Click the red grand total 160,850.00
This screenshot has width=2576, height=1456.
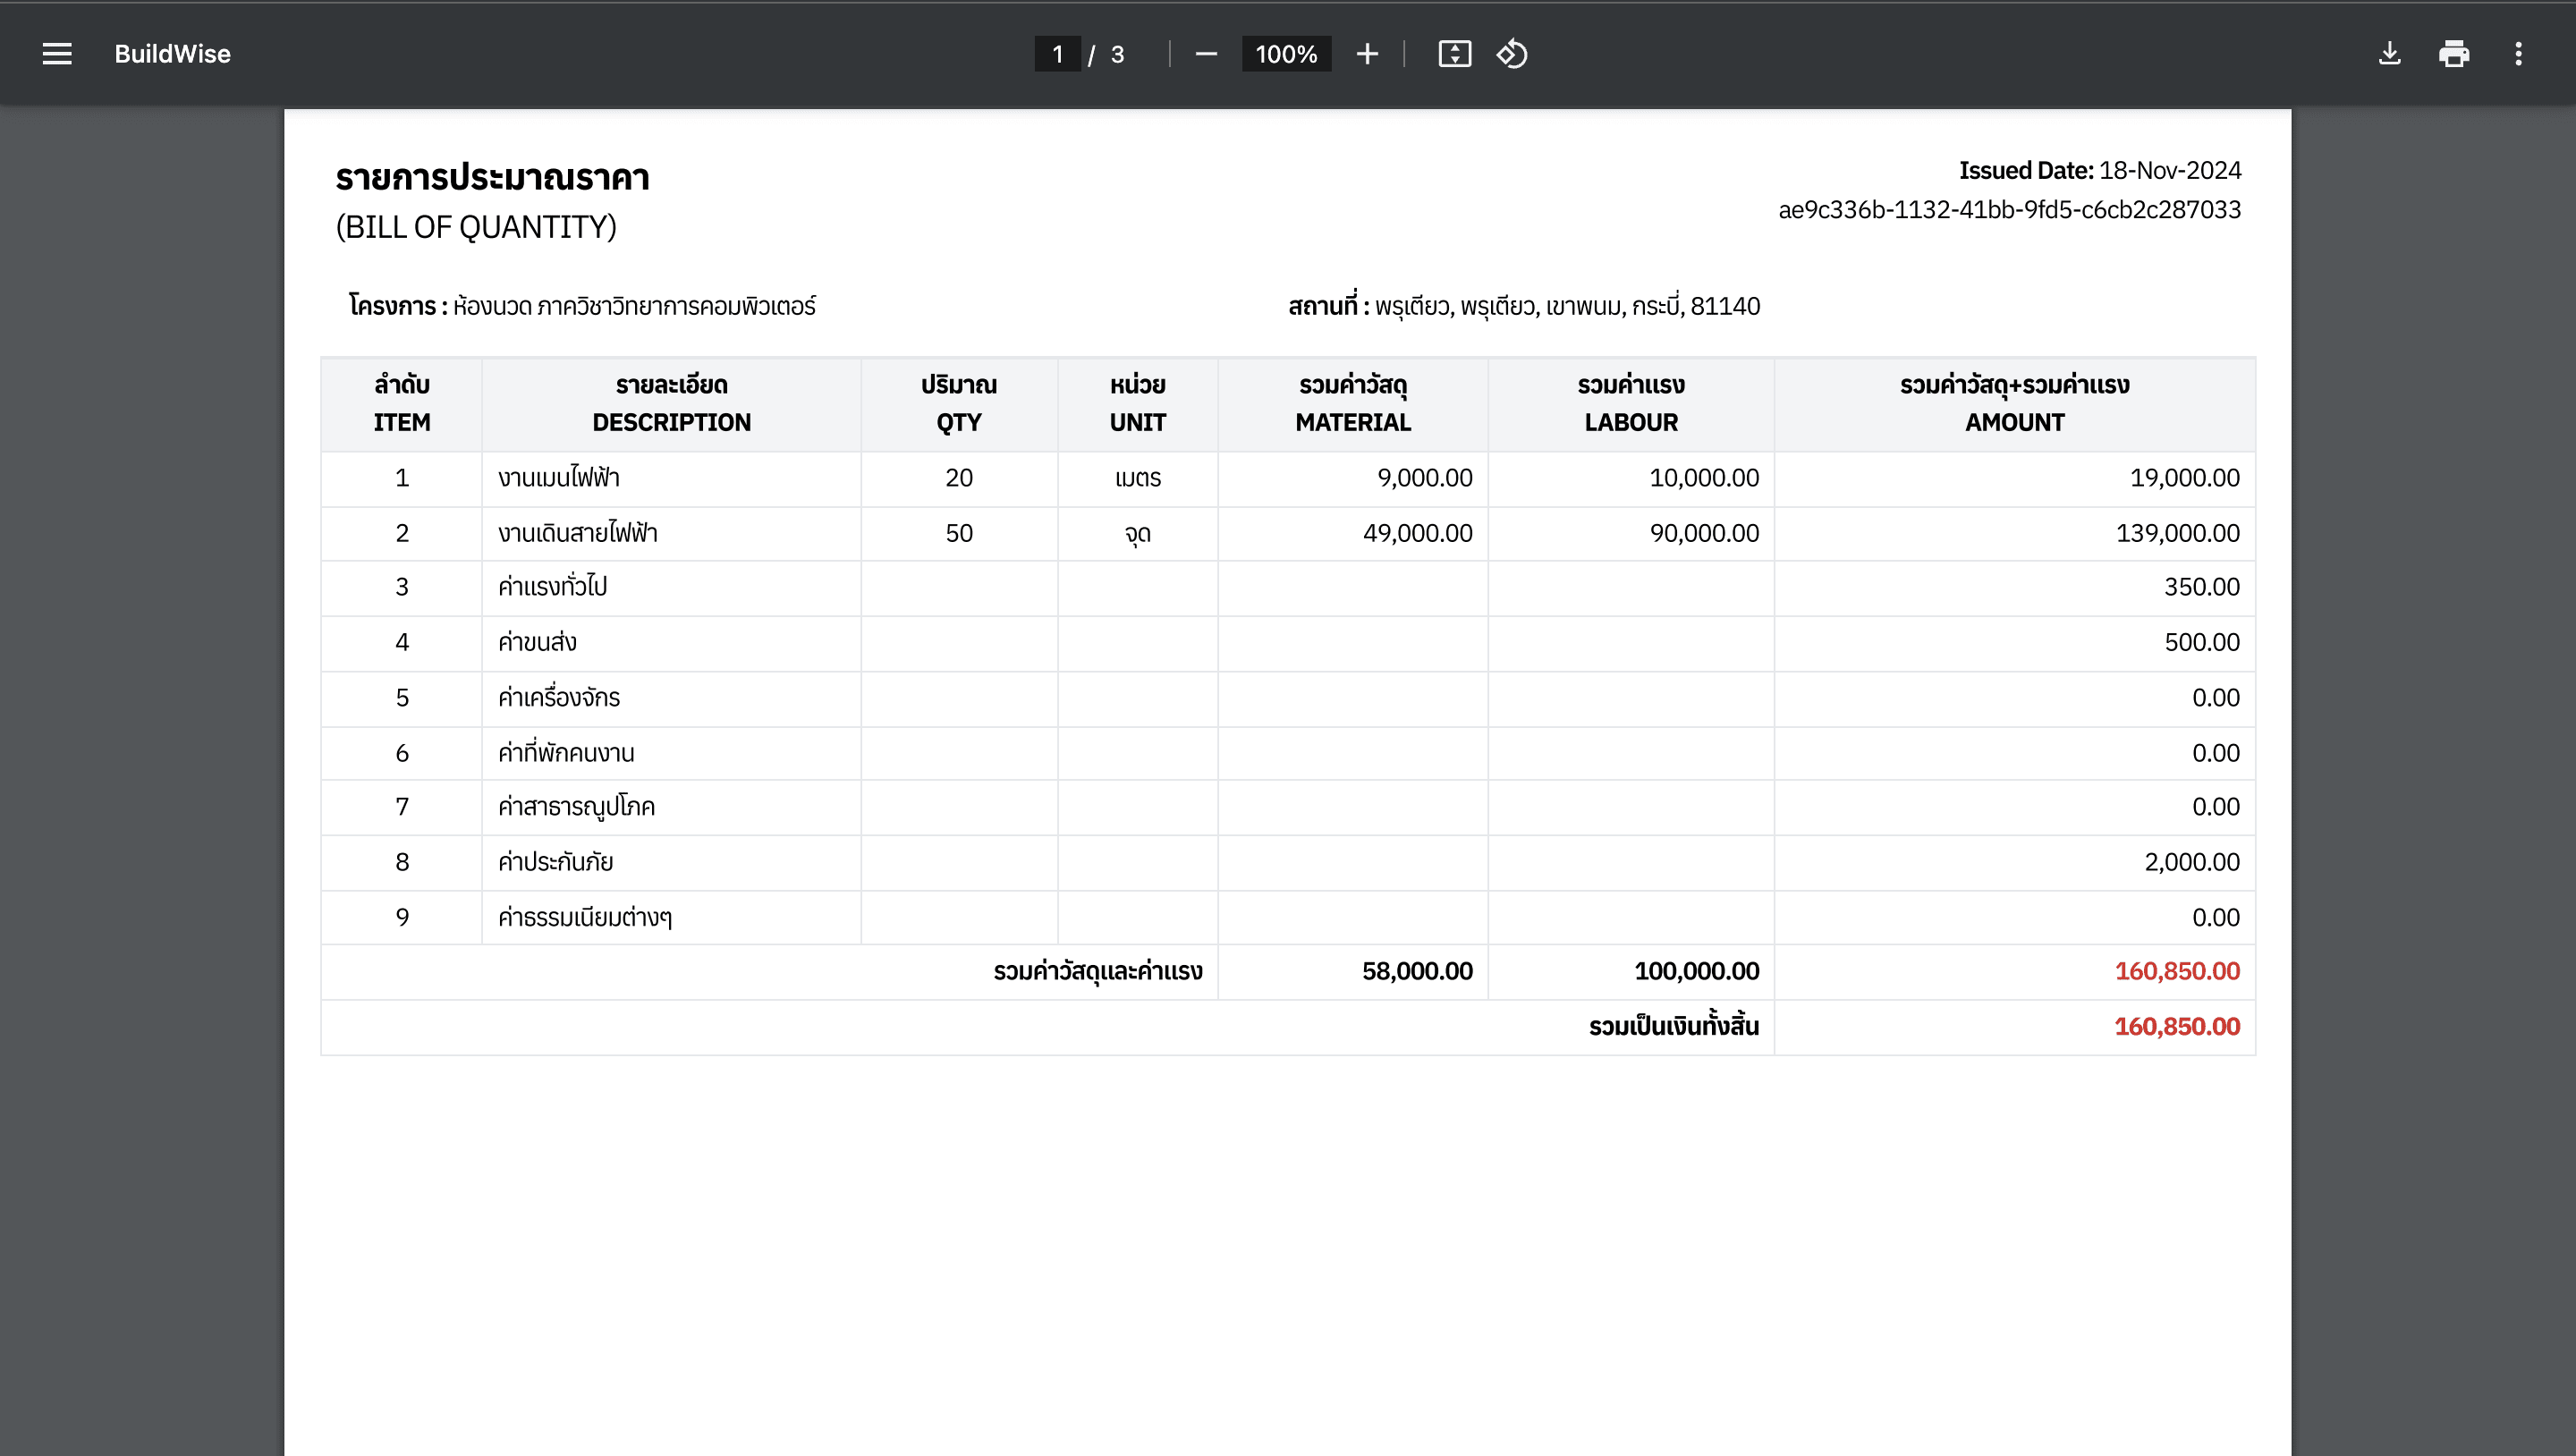pyautogui.click(x=2176, y=1026)
